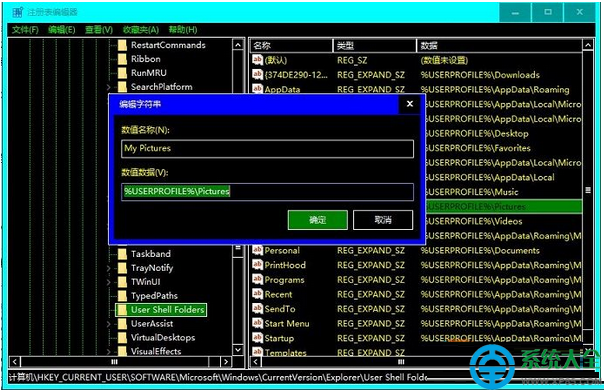This screenshot has height=392, width=604.
Task: Open the 查看(V) menu
Action: click(99, 30)
